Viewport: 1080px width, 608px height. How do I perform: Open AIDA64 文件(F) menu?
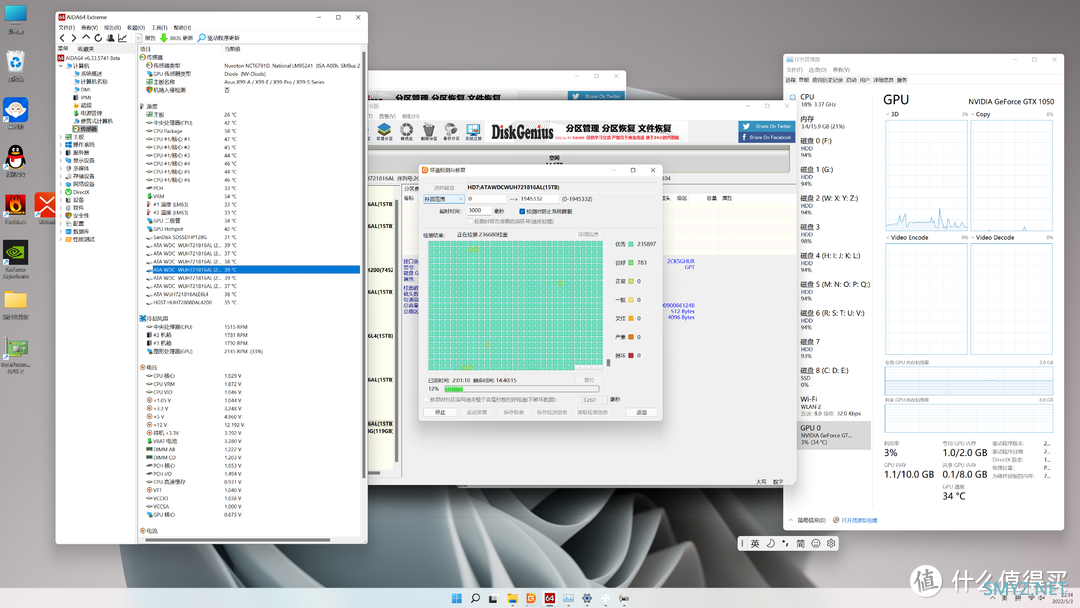(66, 28)
